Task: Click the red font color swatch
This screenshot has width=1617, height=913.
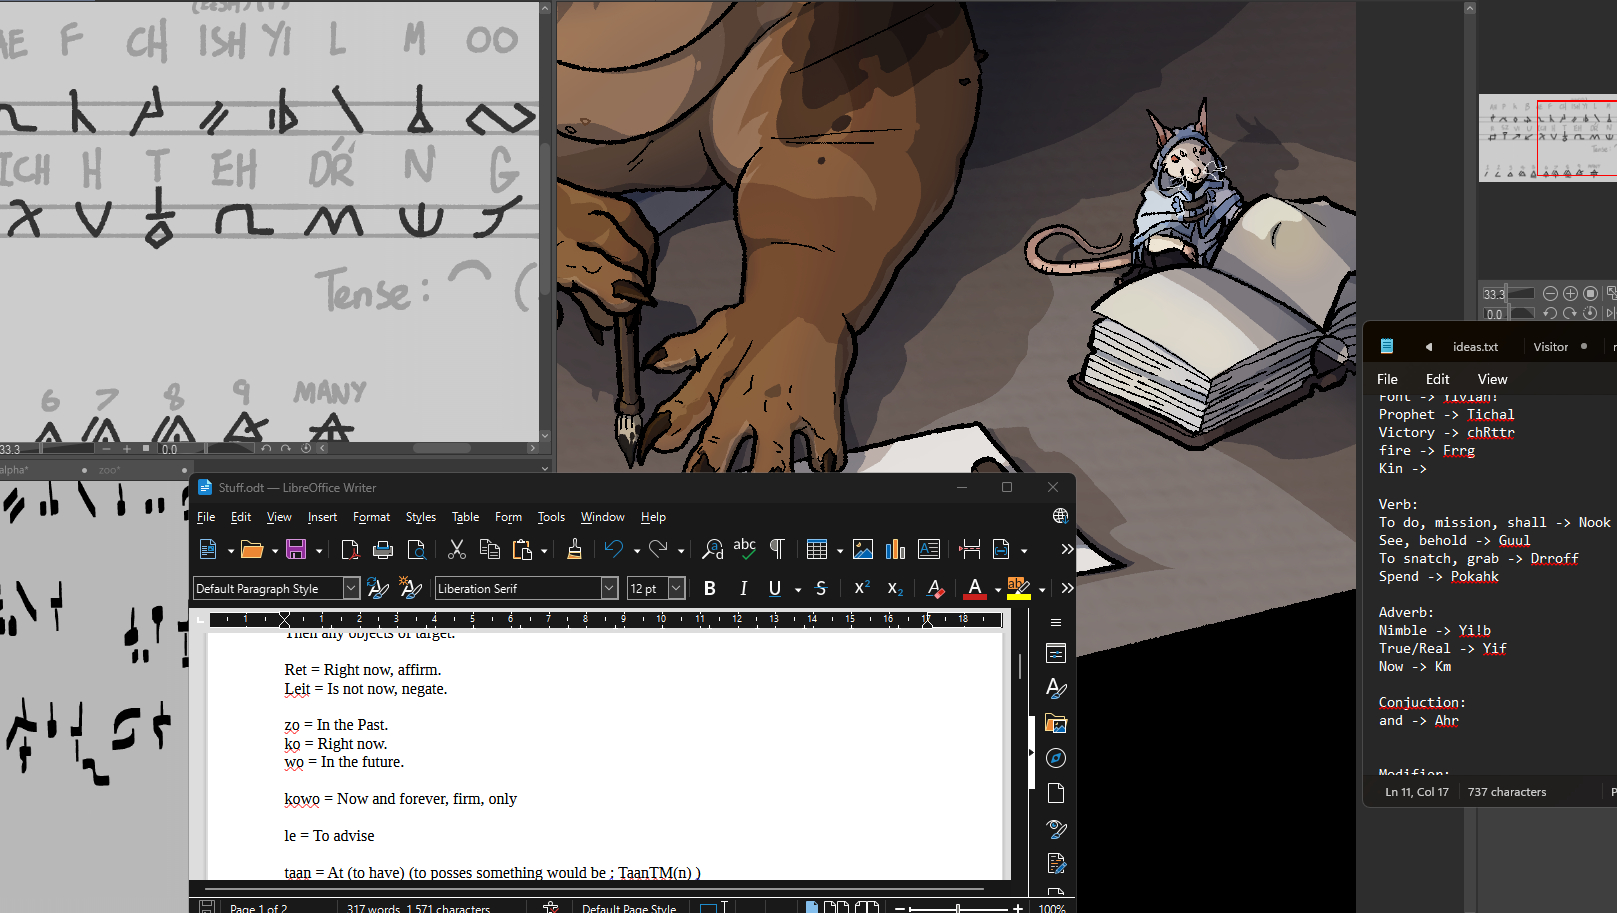Action: [975, 588]
